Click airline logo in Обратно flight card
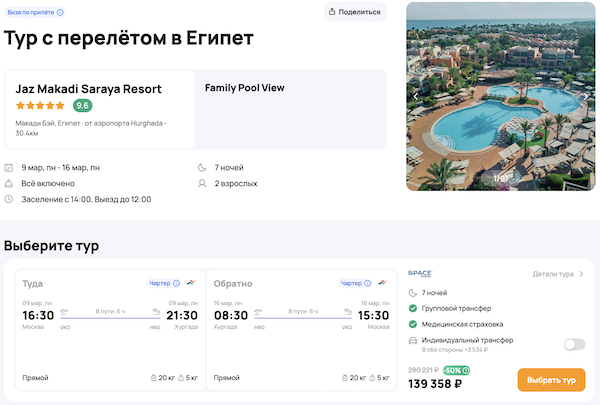The width and height of the screenshot is (600, 405). tap(382, 283)
